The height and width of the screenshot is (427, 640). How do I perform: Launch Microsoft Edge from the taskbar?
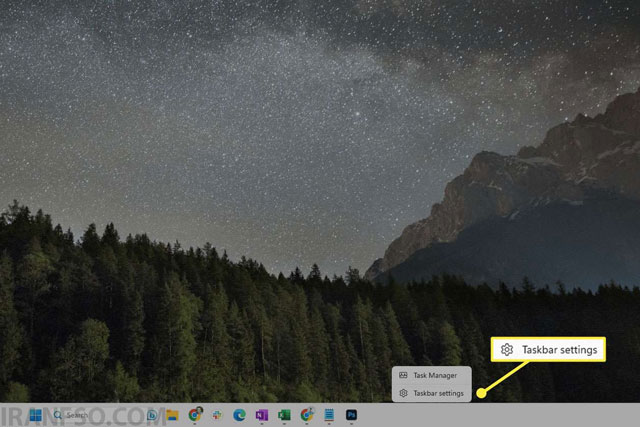click(x=239, y=415)
